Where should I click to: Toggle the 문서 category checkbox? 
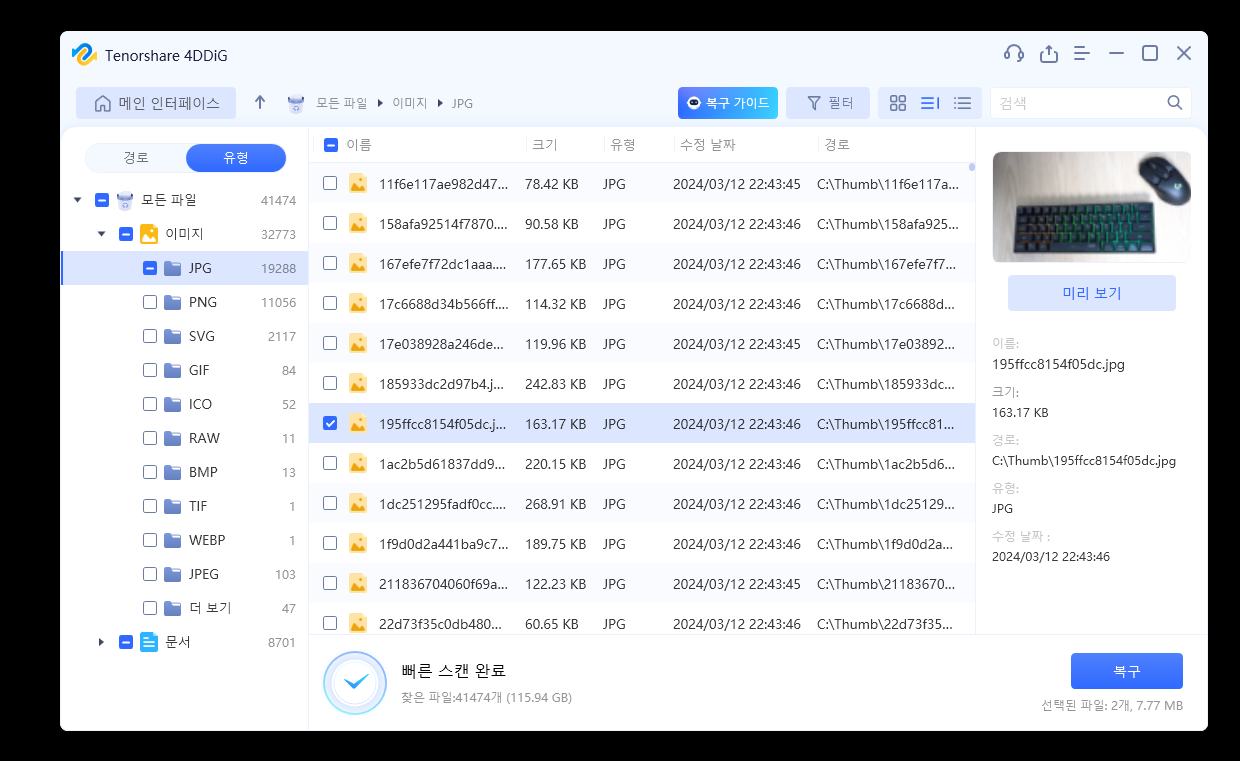click(125, 642)
